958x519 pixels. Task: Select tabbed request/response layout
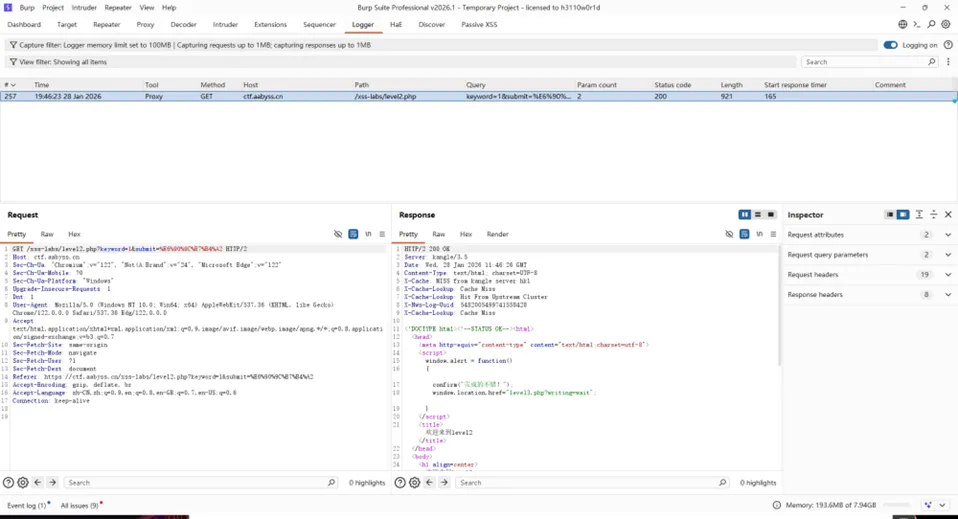tap(770, 215)
